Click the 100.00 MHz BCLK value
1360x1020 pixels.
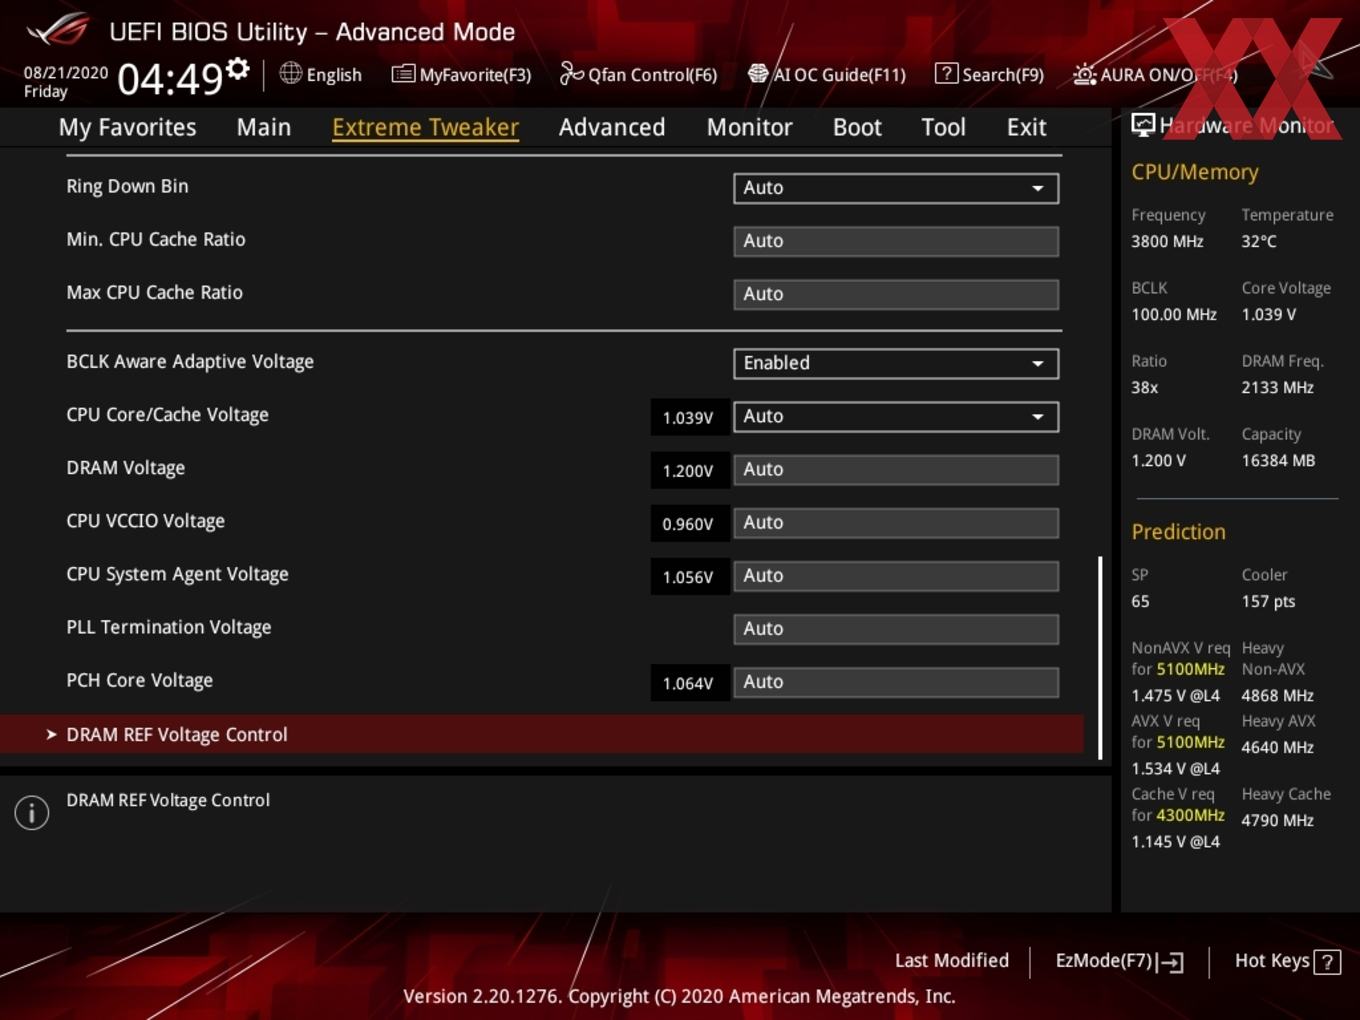(x=1174, y=314)
